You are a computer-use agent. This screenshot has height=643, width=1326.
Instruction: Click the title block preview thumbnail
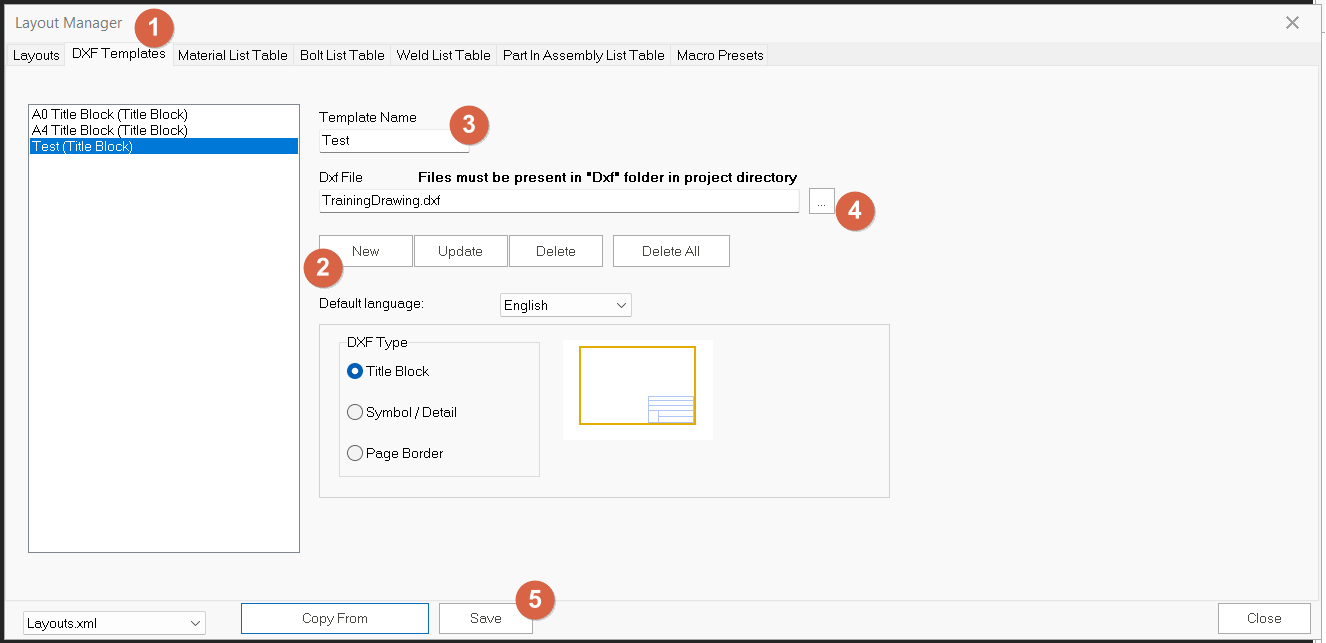[x=637, y=388]
